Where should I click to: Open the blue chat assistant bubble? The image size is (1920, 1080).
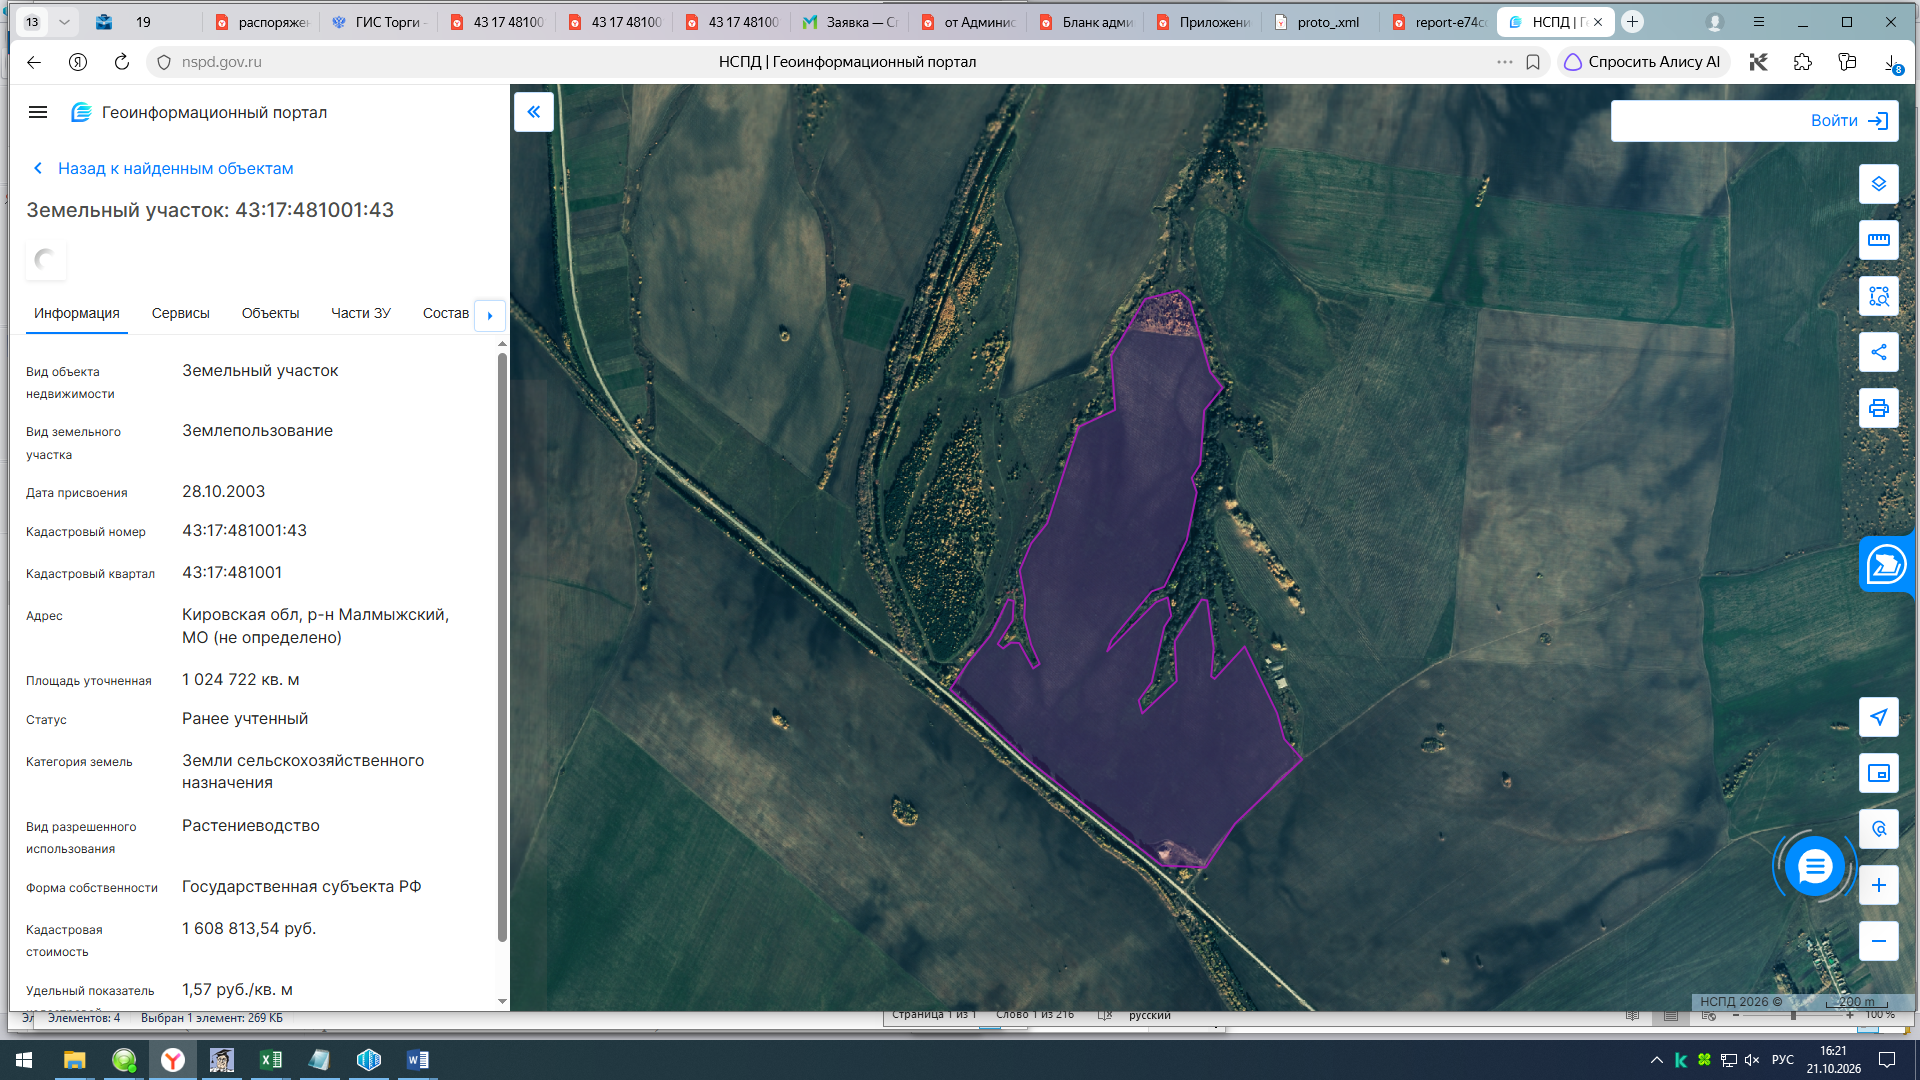click(1814, 866)
